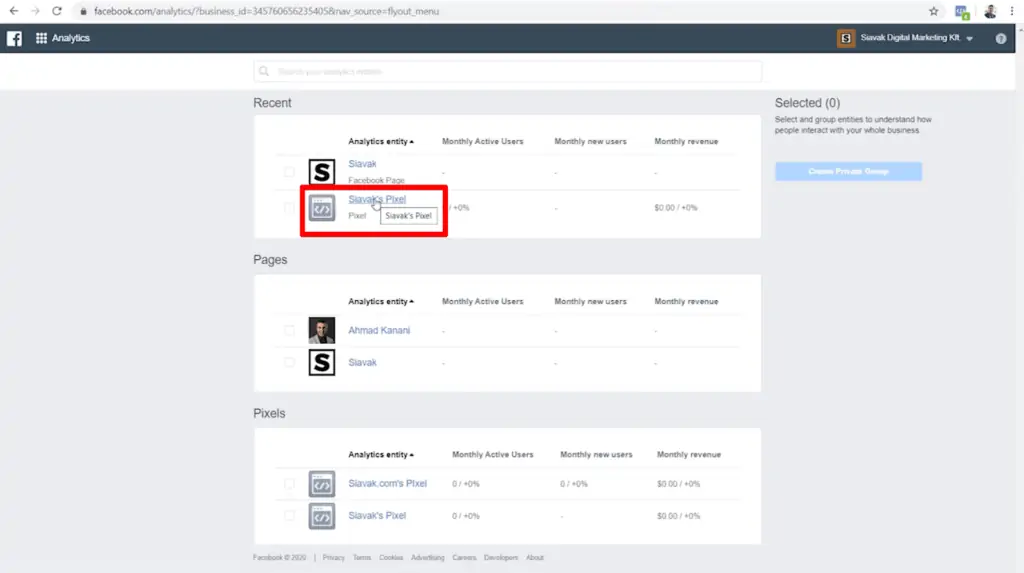Go back with browser back arrow

pos(14,11)
